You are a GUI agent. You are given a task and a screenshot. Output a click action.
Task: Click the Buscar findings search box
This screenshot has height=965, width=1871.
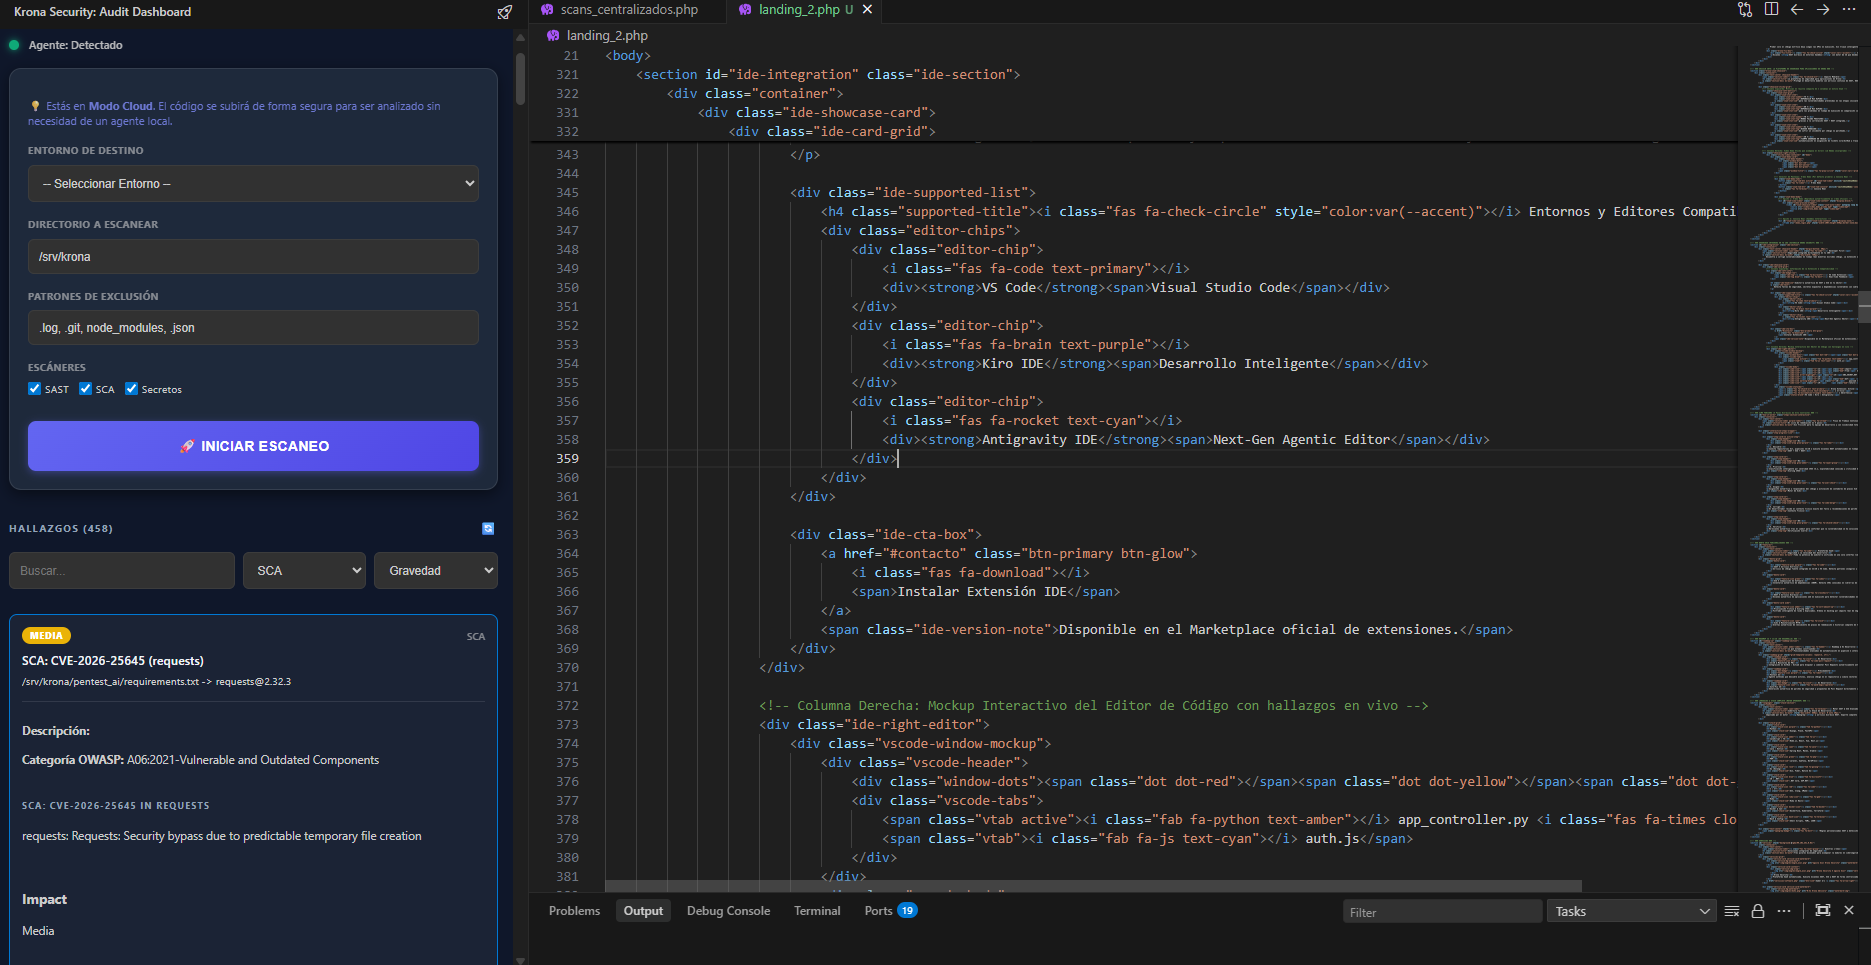[x=122, y=571]
